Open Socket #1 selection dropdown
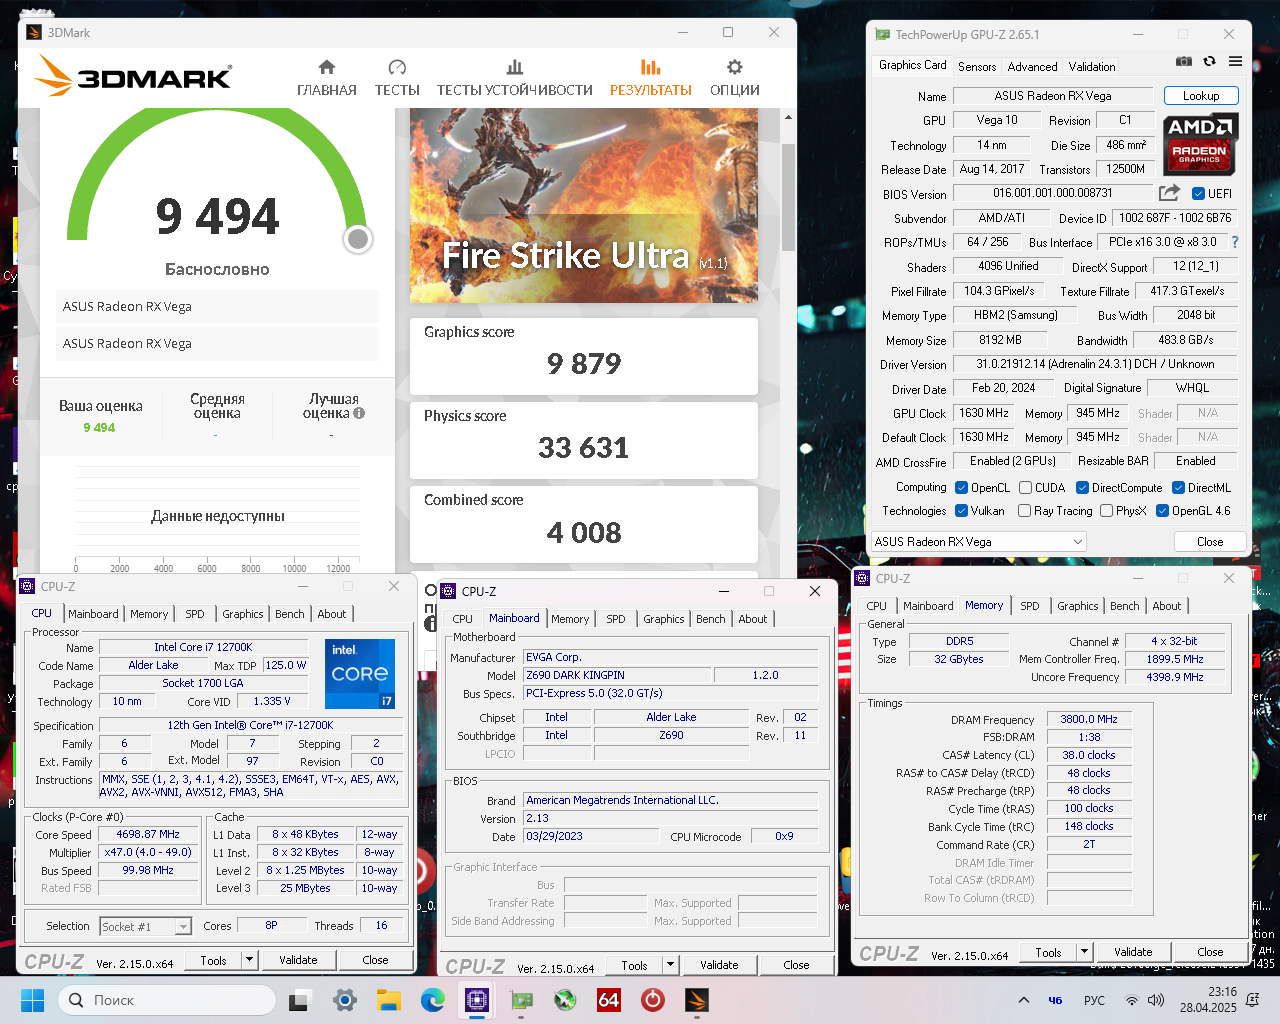 145,927
